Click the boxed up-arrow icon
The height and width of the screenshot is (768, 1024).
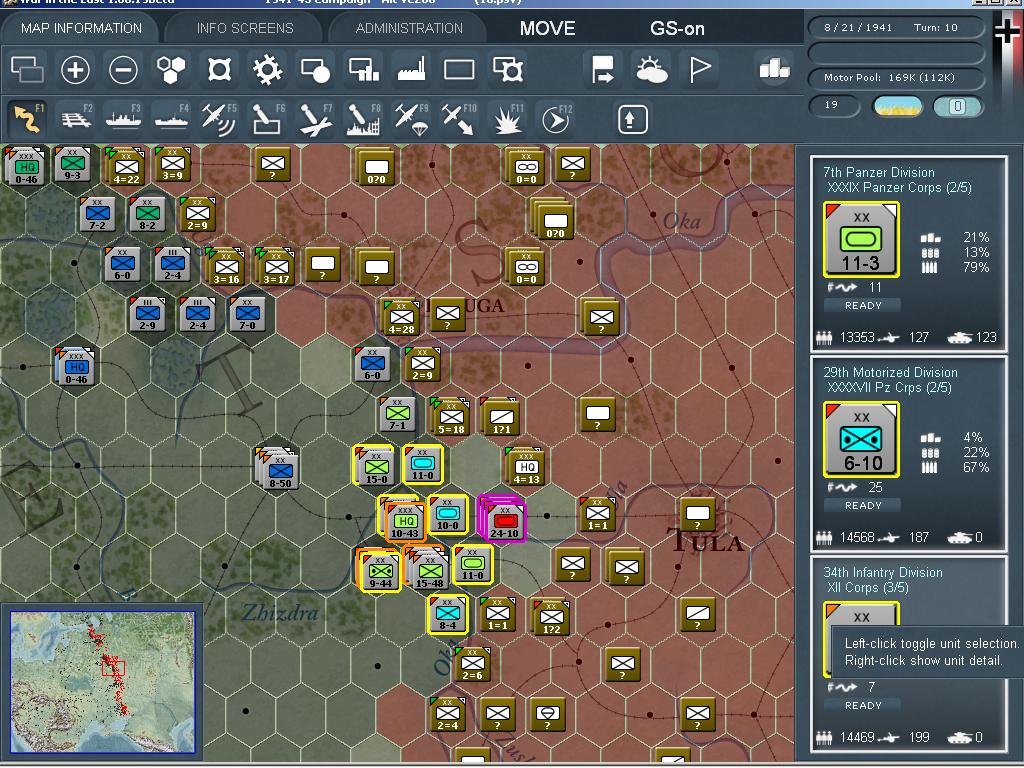(x=632, y=119)
